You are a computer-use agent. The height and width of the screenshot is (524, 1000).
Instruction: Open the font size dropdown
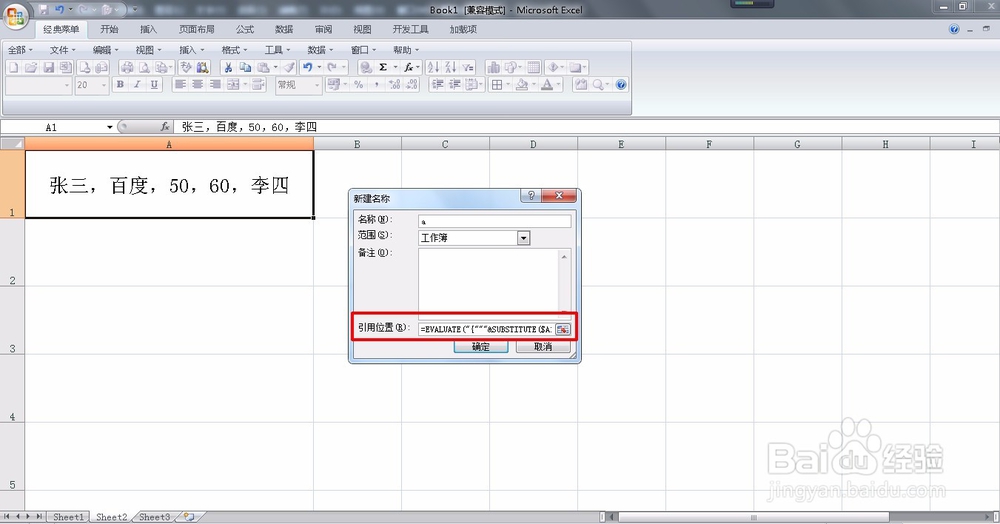(104, 85)
